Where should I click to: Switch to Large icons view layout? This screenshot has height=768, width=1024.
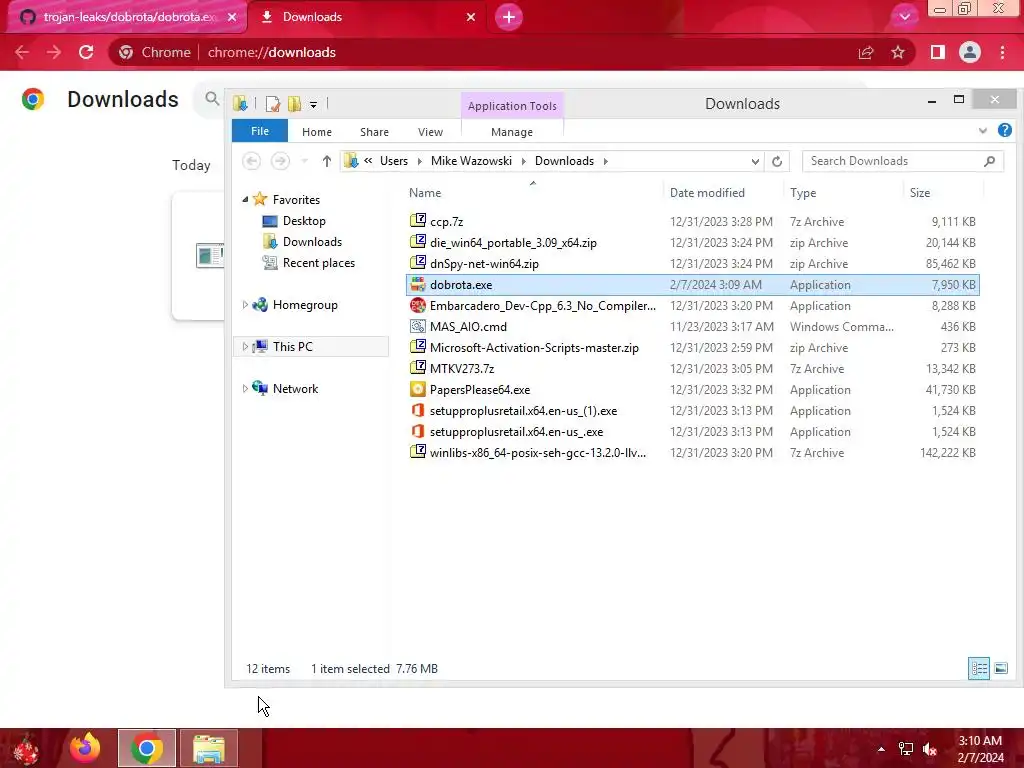(x=1000, y=668)
